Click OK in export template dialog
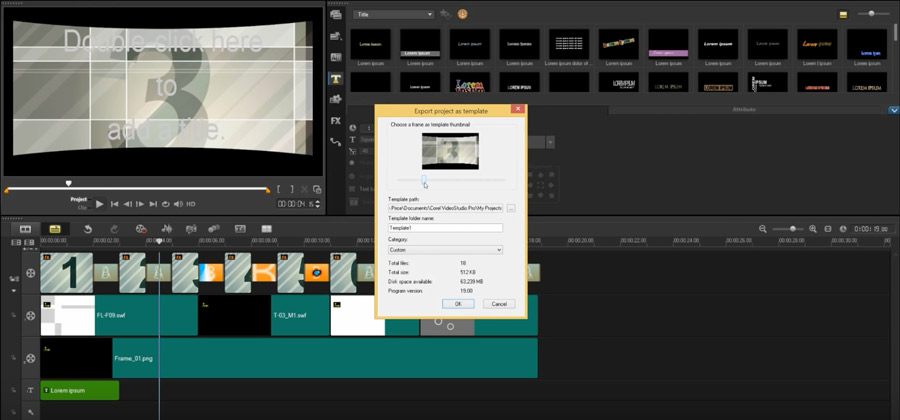The height and width of the screenshot is (420, 900). click(x=458, y=303)
